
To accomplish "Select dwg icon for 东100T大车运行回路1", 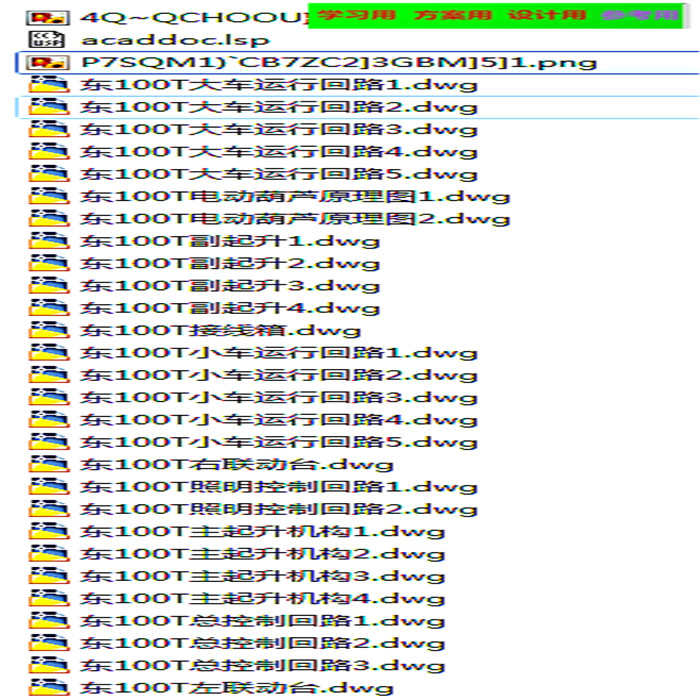I will point(49,85).
